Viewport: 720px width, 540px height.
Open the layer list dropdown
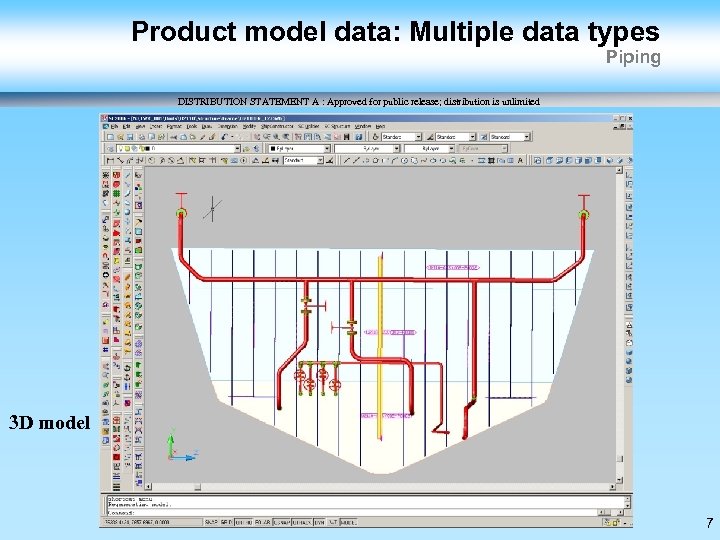click(x=237, y=149)
